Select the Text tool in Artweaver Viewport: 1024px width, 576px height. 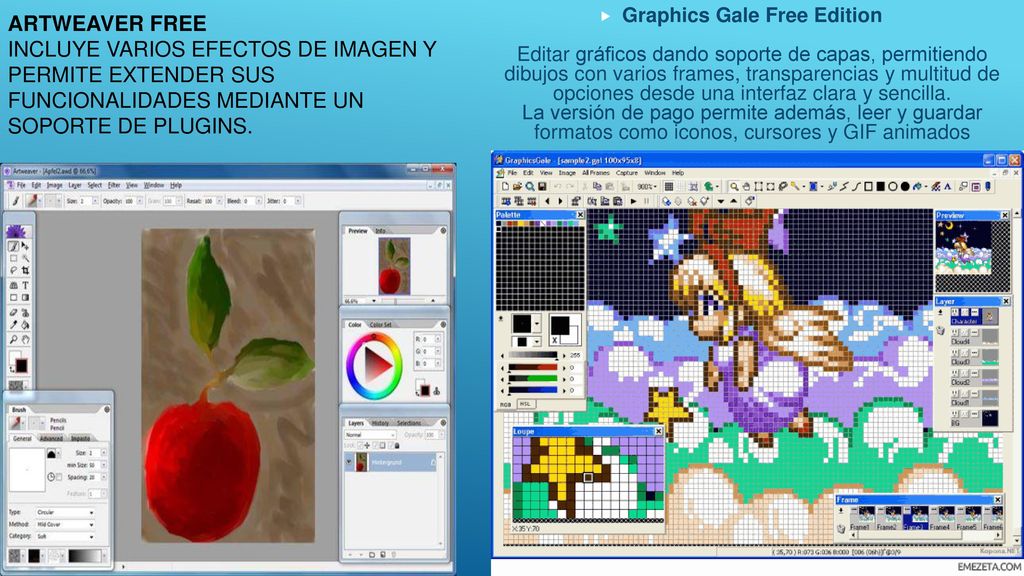pos(25,285)
